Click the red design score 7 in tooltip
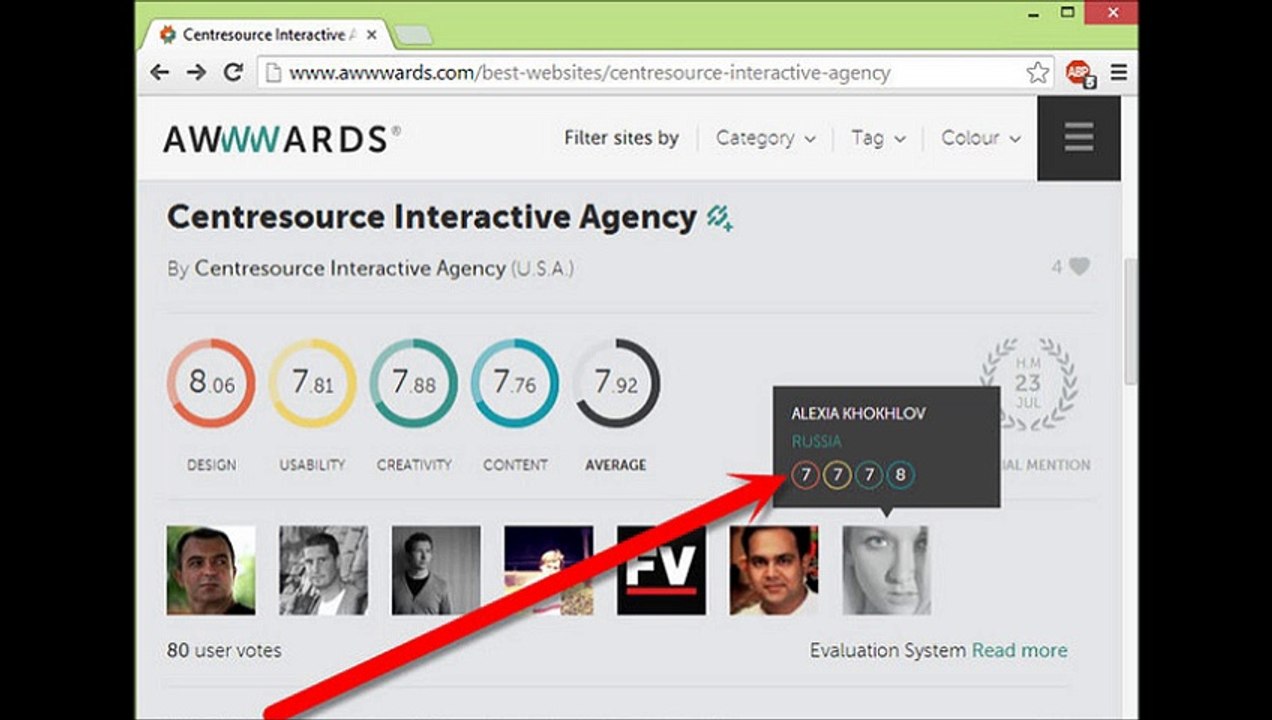 pos(805,475)
